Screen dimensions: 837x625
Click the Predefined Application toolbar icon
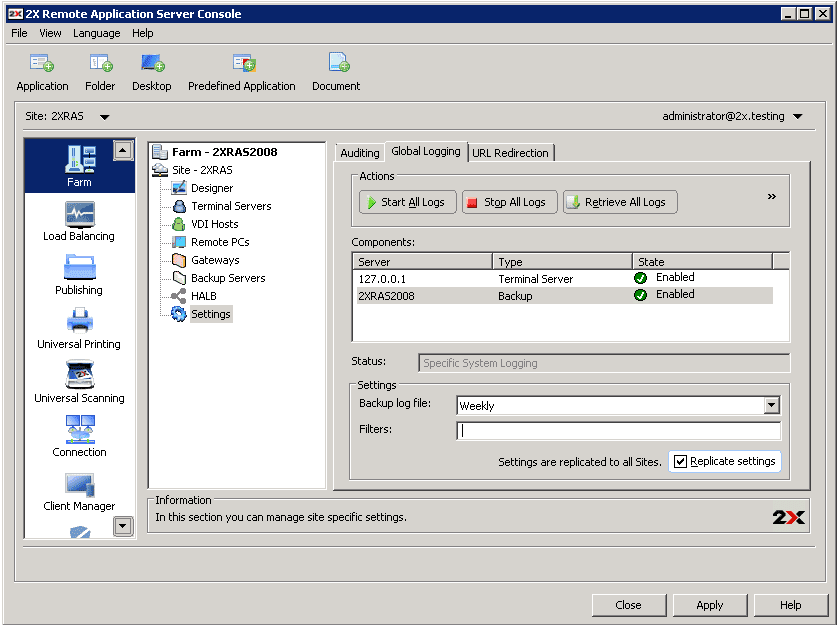click(244, 64)
